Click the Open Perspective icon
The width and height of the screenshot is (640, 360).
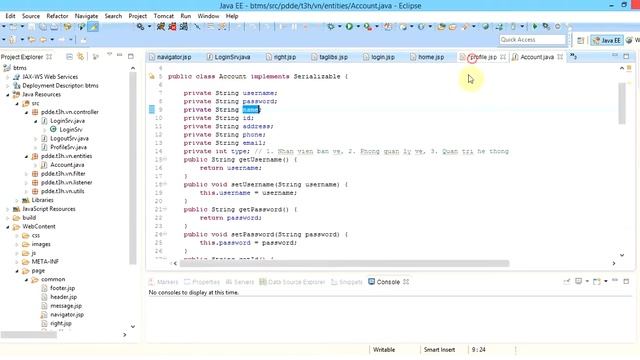[580, 40]
